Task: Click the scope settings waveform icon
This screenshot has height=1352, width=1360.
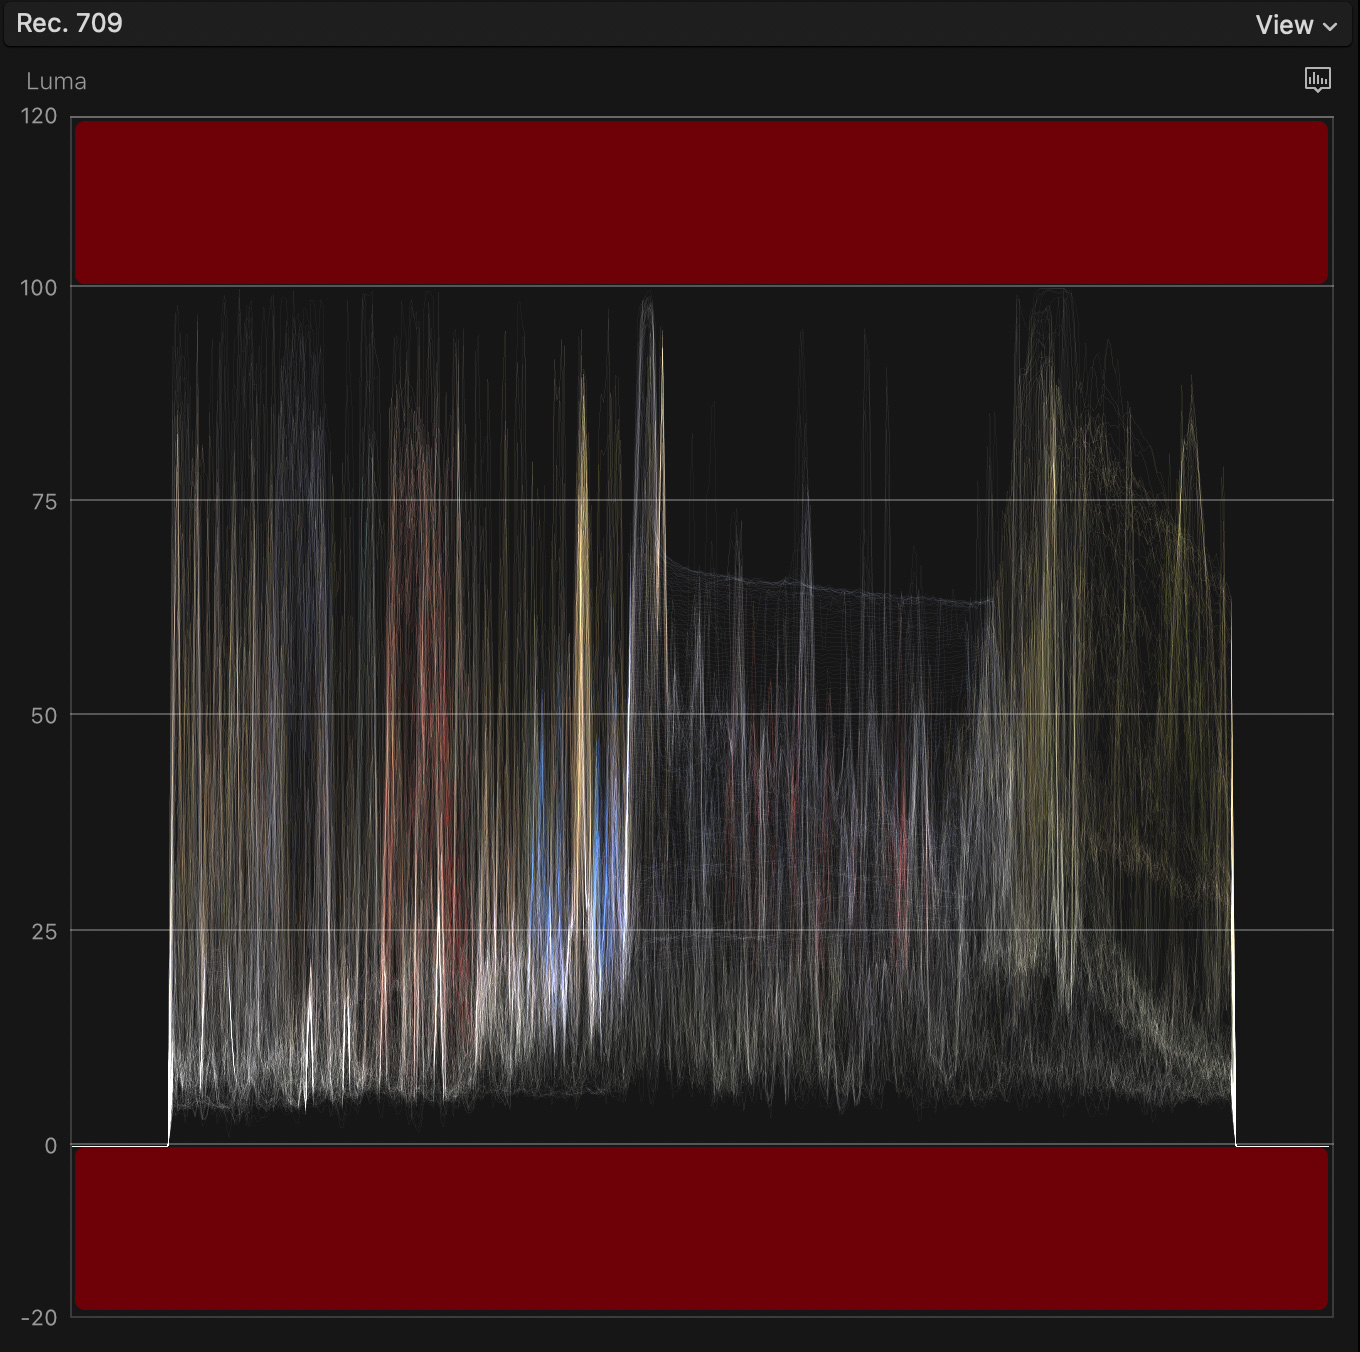Action: tap(1318, 80)
